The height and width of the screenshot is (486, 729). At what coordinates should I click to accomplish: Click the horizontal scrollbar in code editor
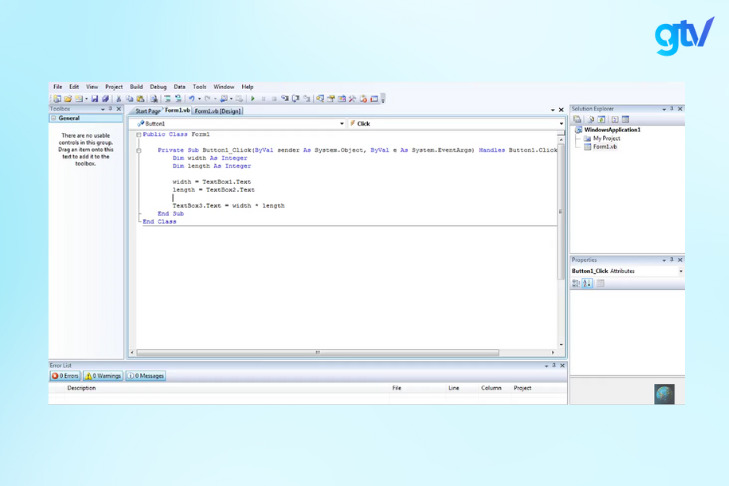tap(318, 353)
